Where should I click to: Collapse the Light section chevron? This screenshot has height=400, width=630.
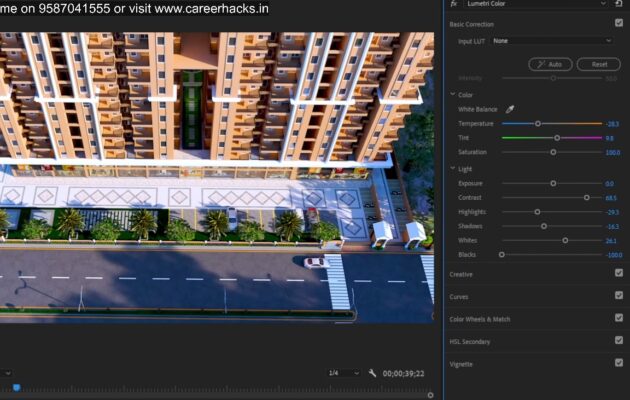(452, 169)
